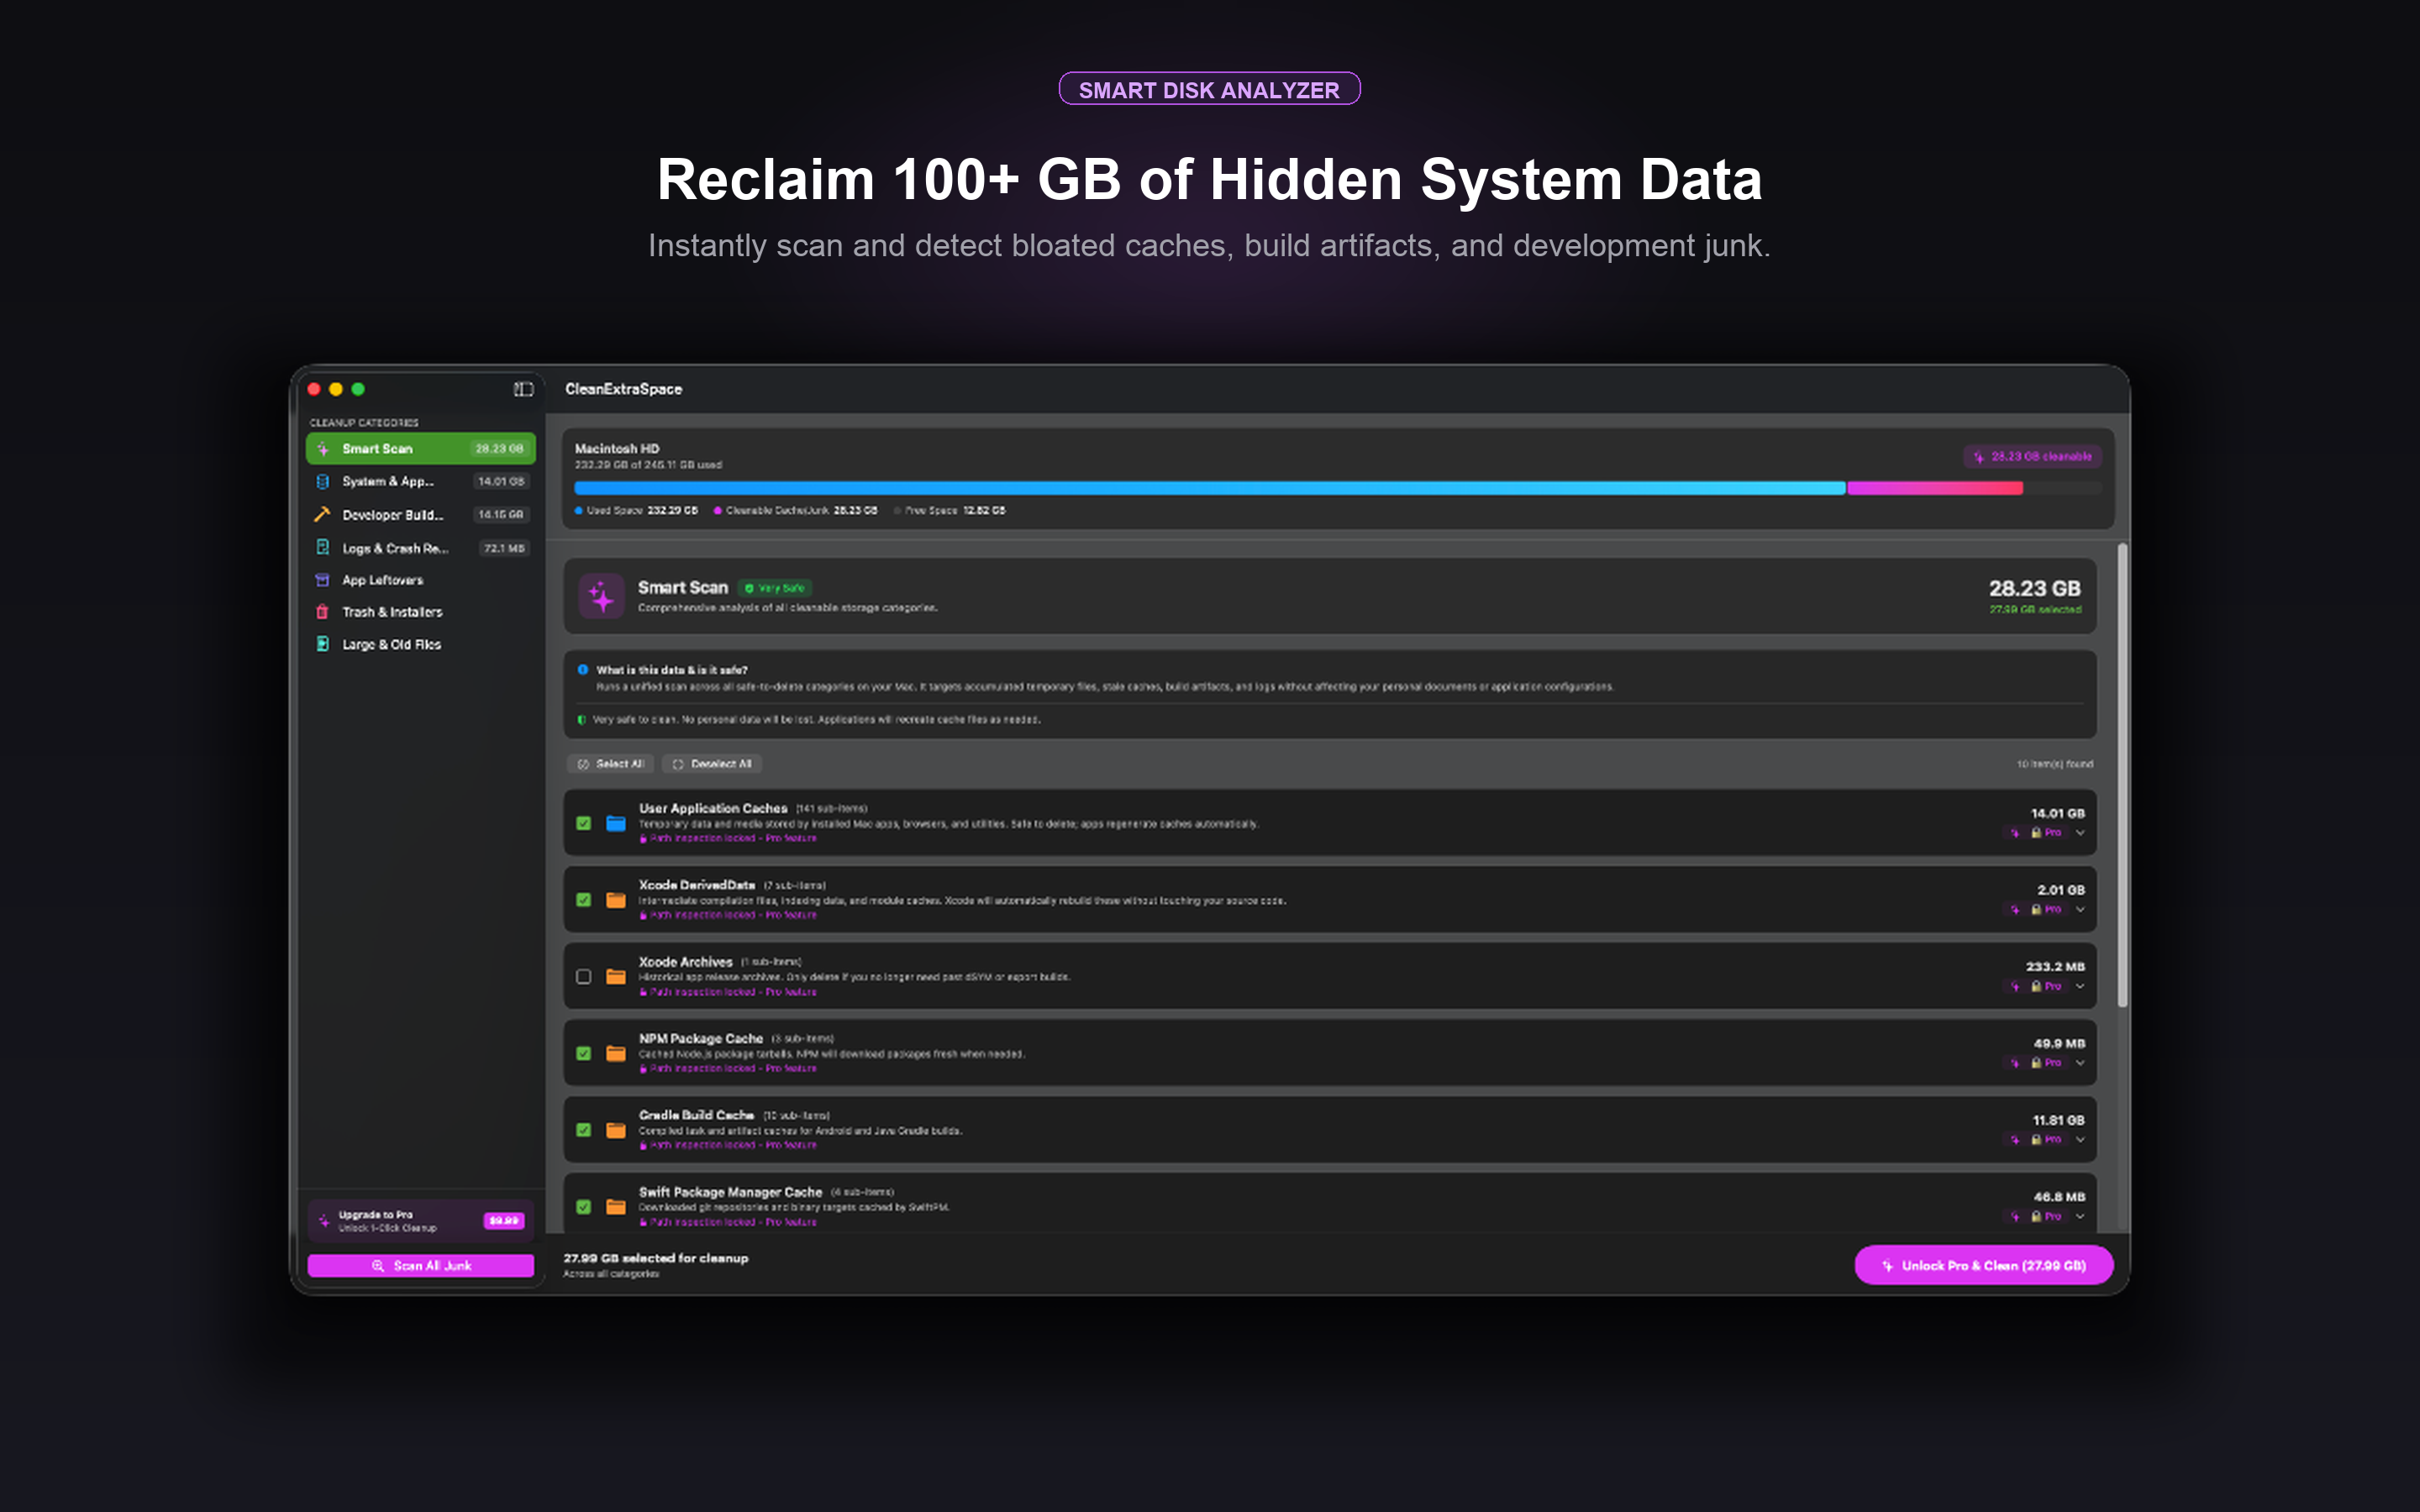Click the large Smart Scan sparkle tile
Screen dimensions: 2420x1512
coord(602,596)
